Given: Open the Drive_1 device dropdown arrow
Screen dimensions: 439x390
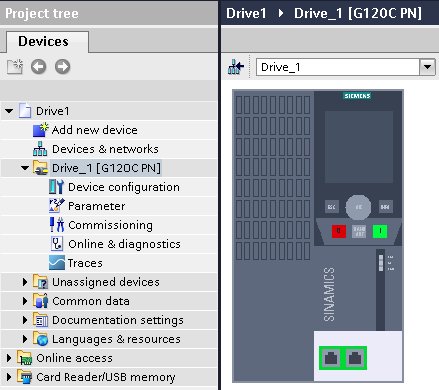Looking at the screenshot, I should 427,67.
